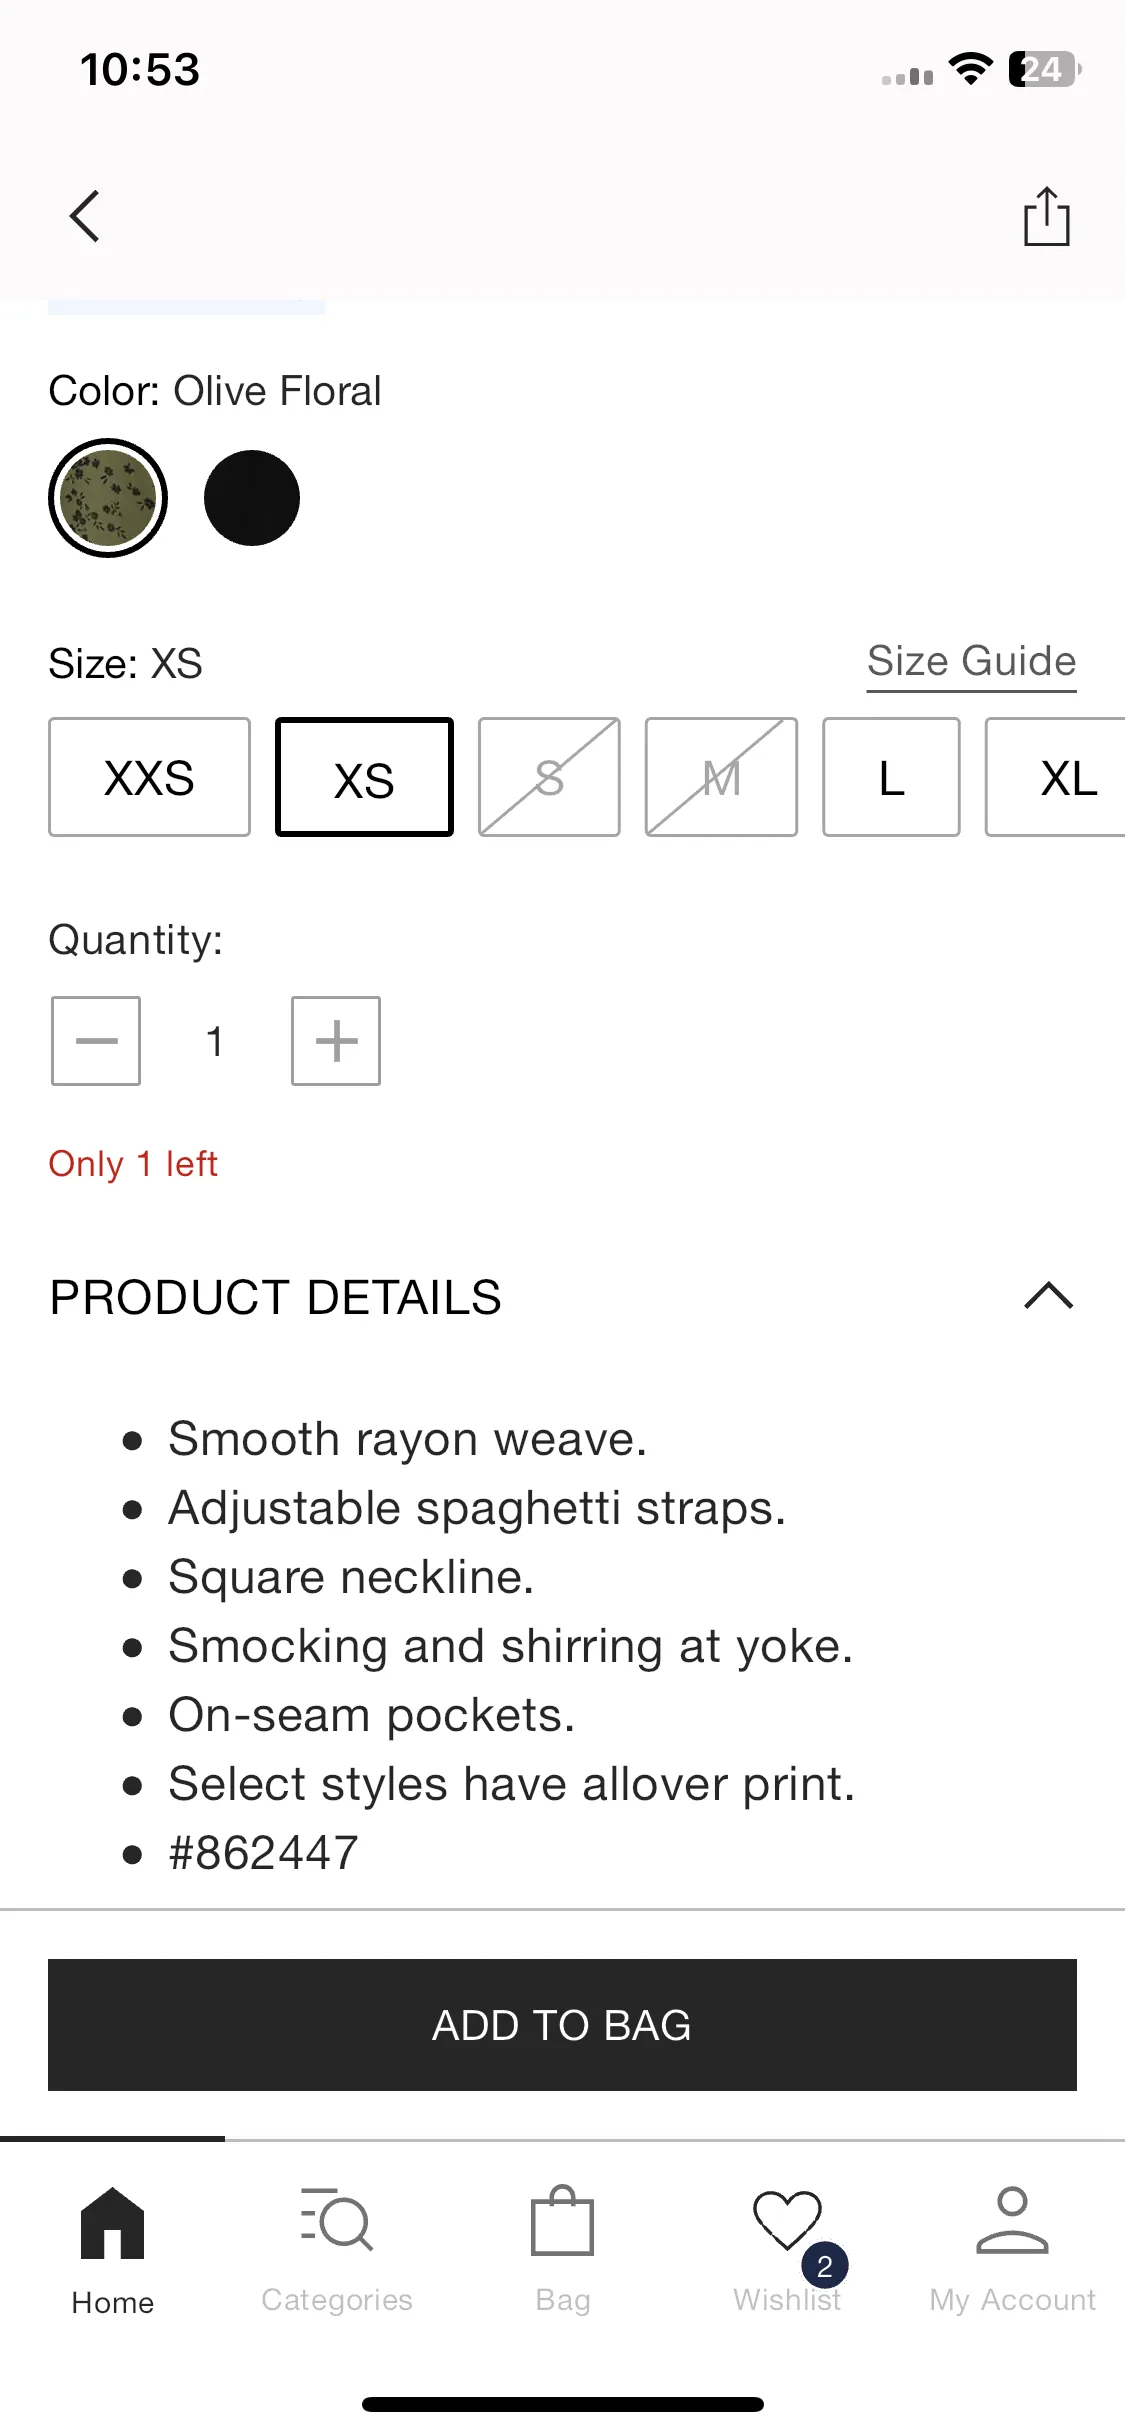
Task: Add item with Add to Bag
Action: coord(562,2025)
